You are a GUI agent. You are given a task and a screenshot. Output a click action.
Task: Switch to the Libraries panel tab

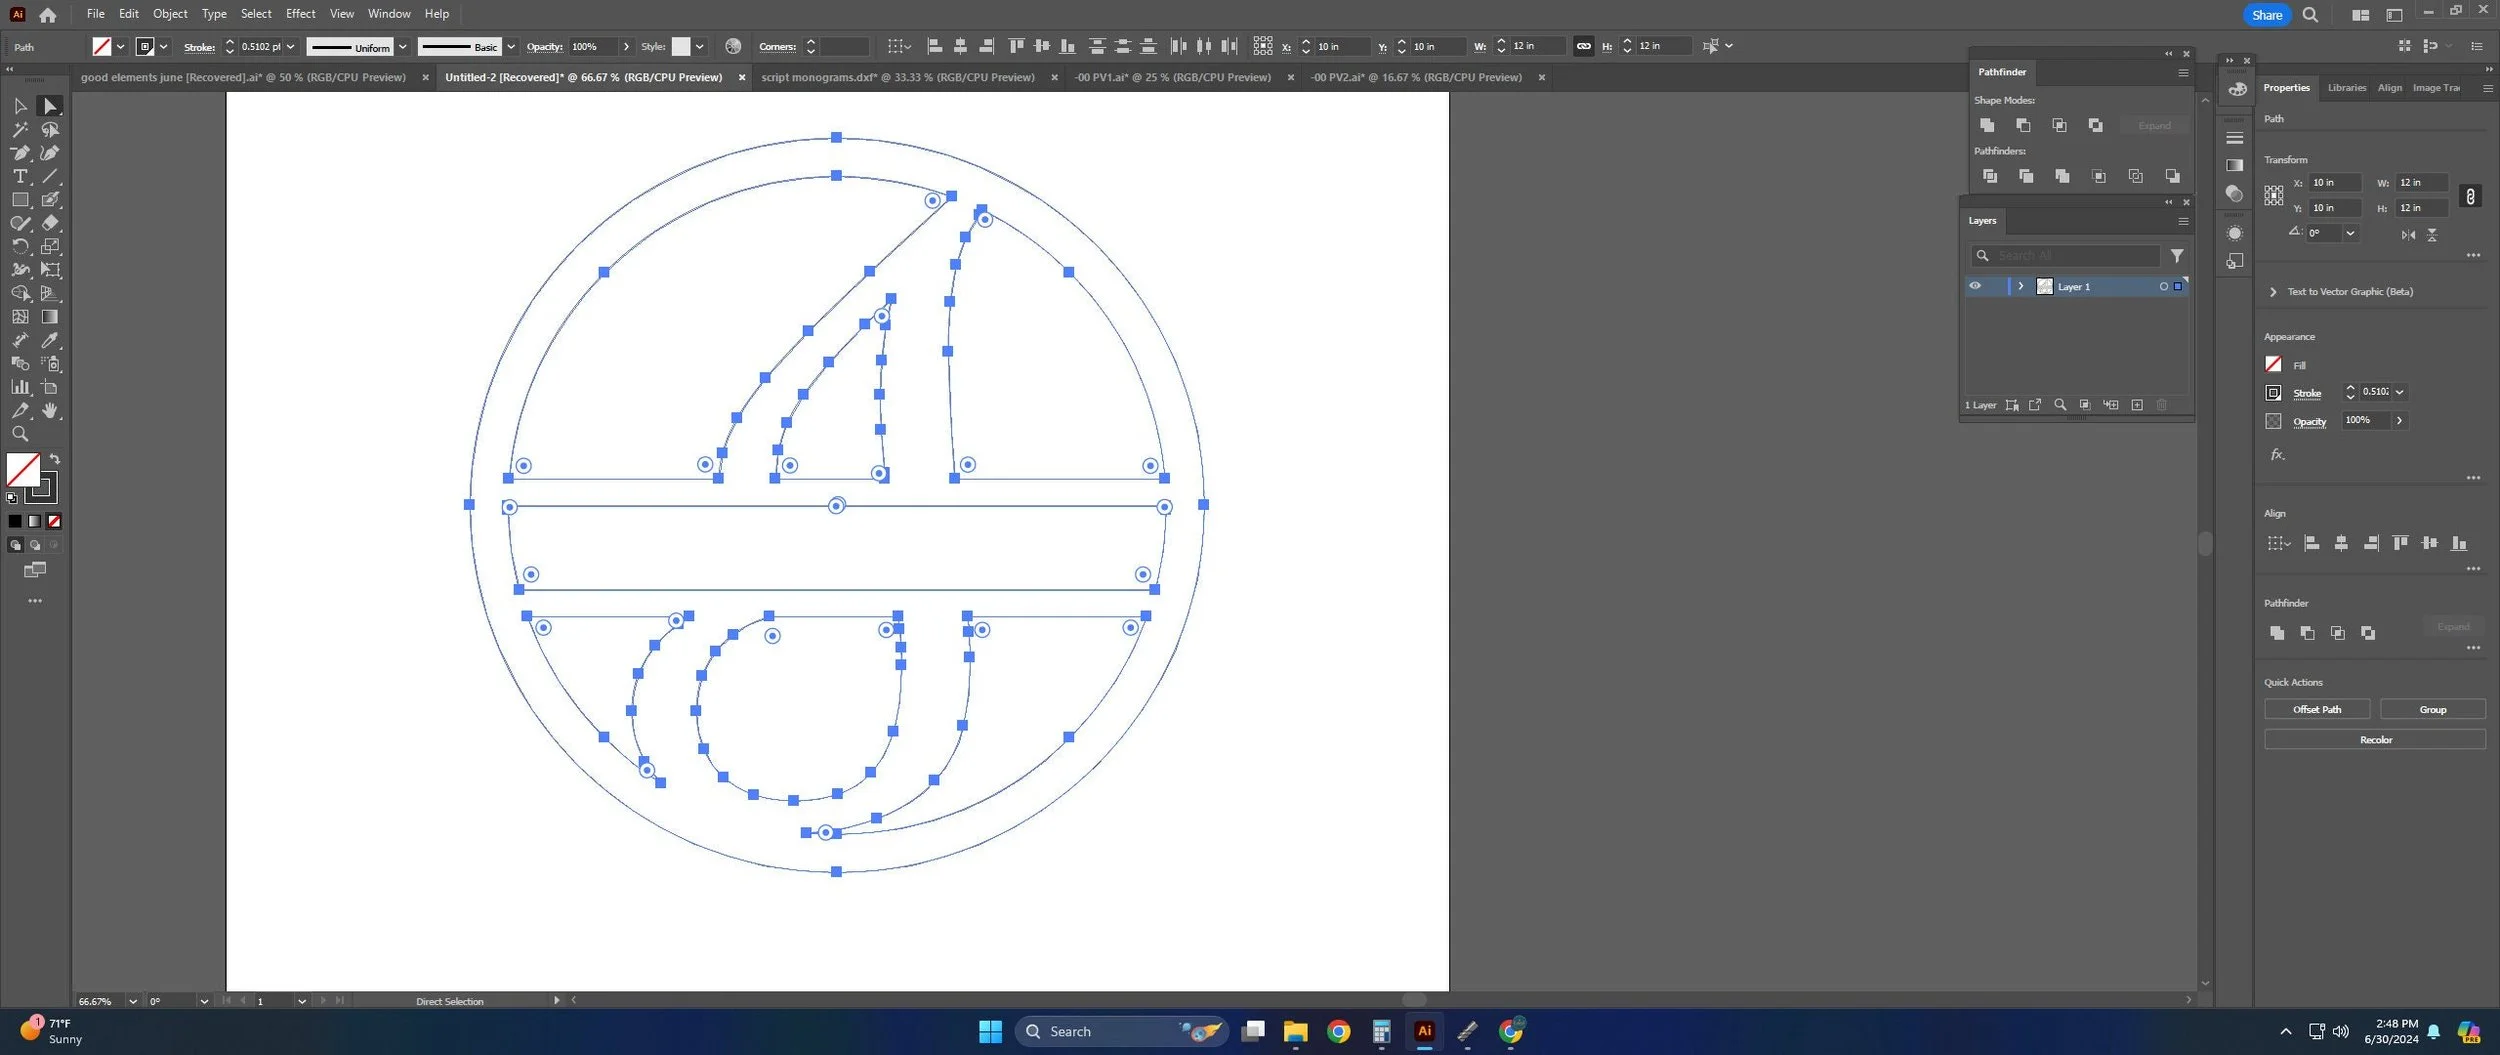(2346, 88)
